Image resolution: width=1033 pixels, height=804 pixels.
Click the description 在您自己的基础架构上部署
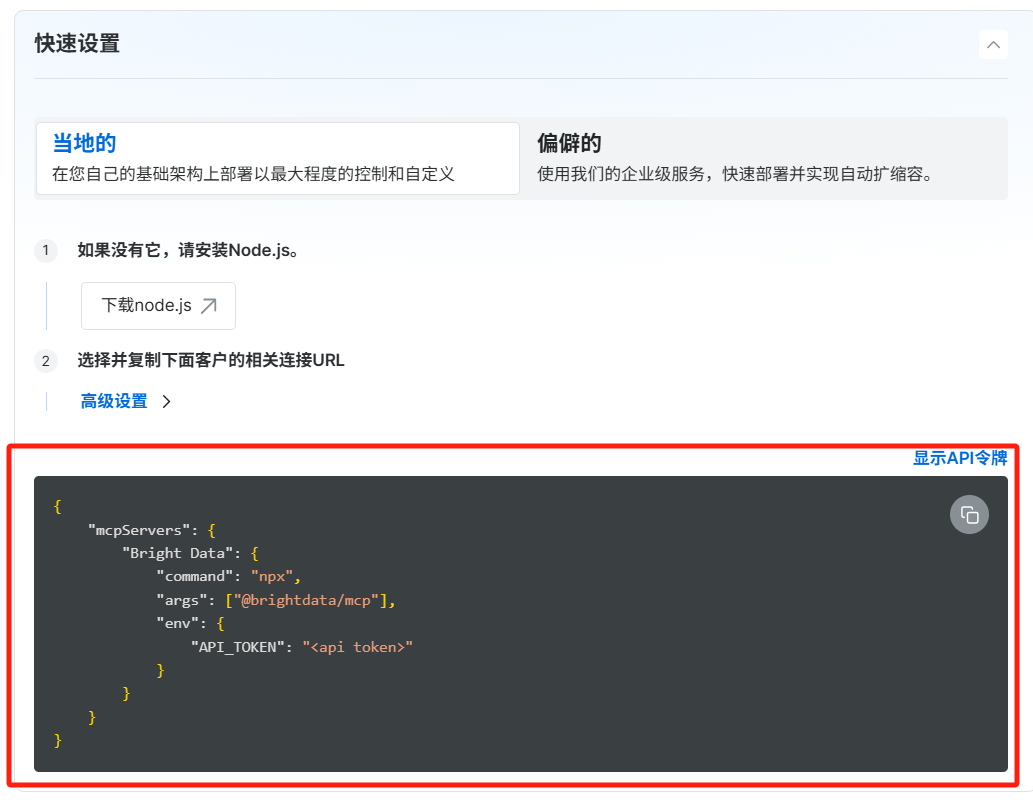[x=254, y=174]
